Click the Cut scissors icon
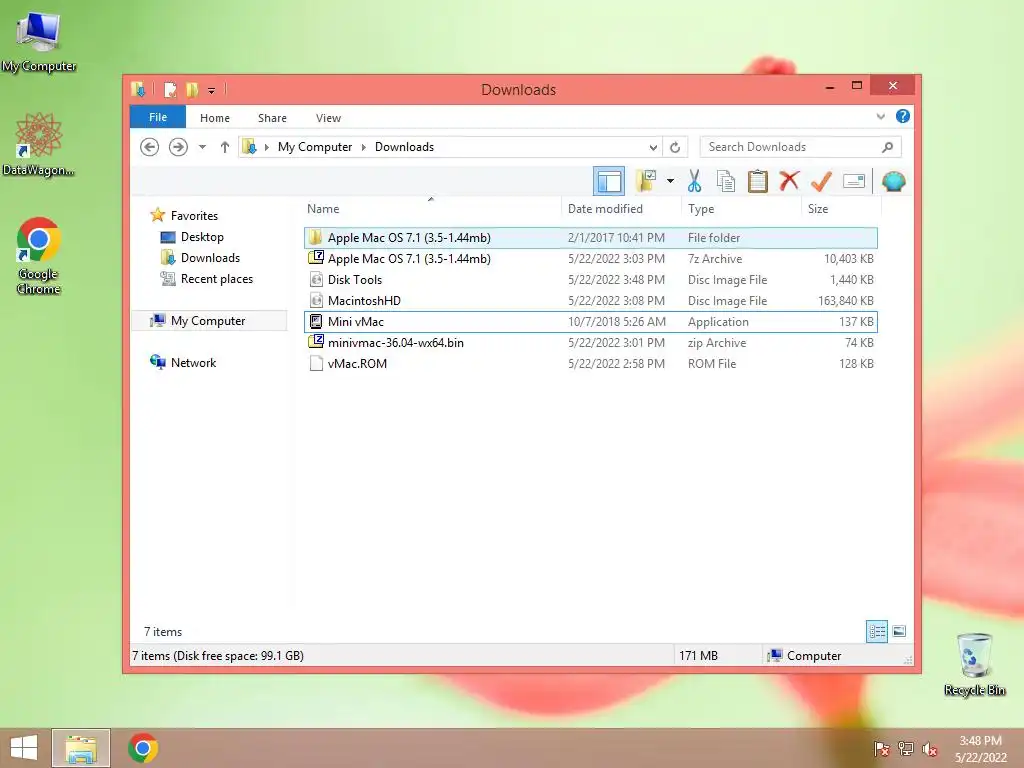This screenshot has width=1024, height=768. point(694,181)
